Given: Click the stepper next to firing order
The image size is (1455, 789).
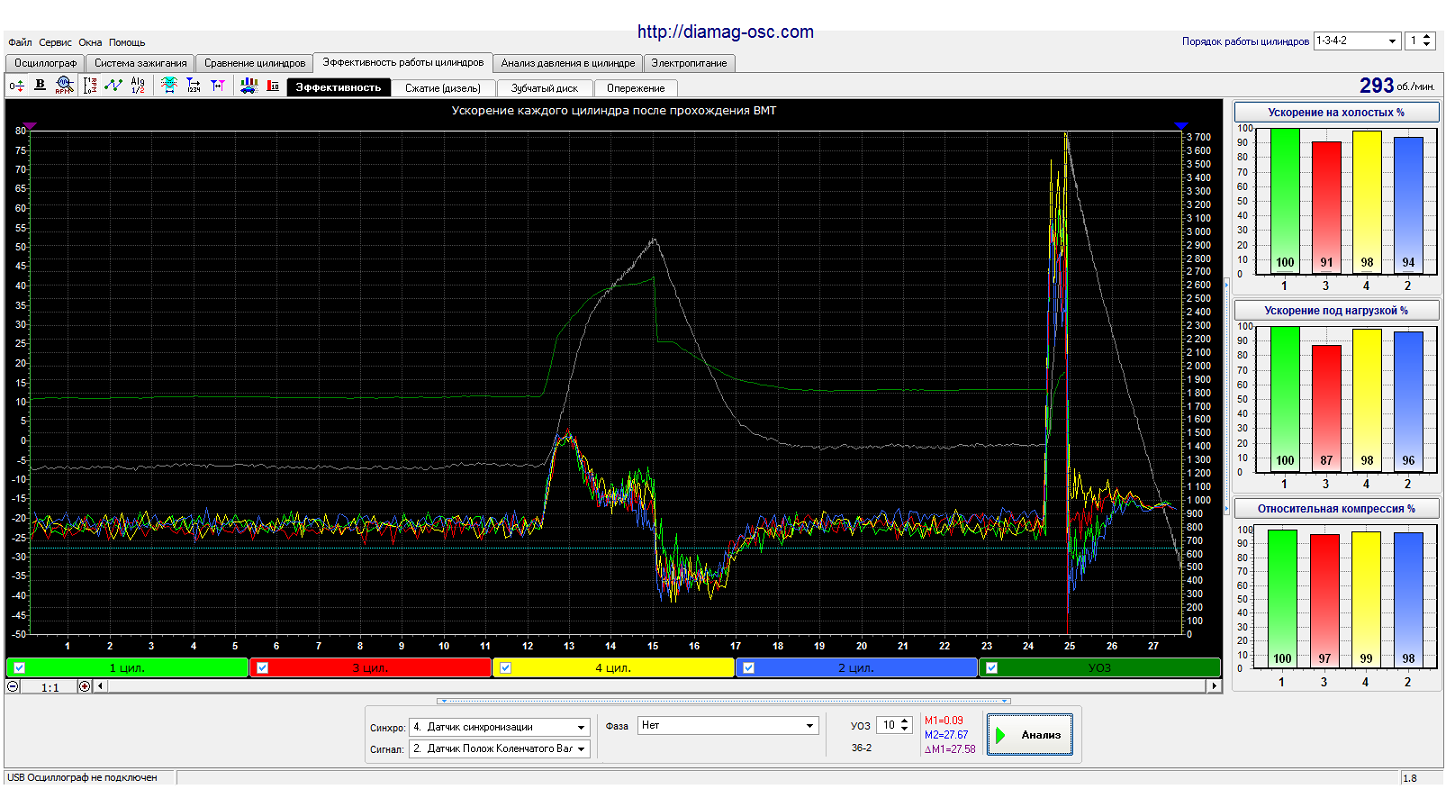Looking at the screenshot, I should click(1426, 41).
